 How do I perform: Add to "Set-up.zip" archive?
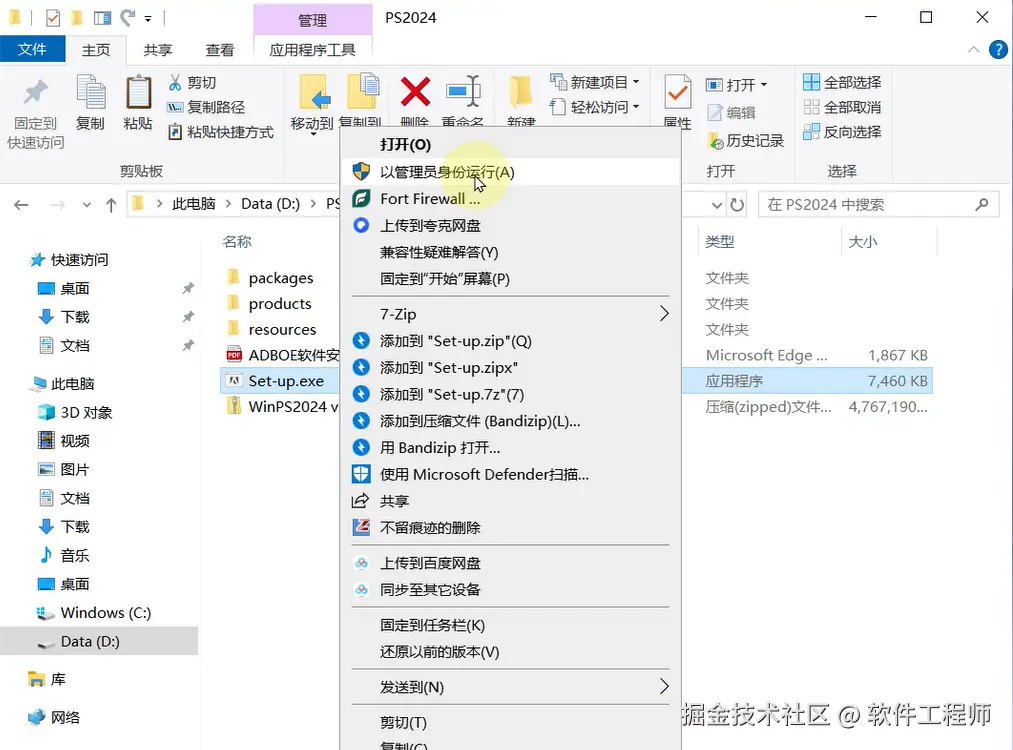pos(510,340)
